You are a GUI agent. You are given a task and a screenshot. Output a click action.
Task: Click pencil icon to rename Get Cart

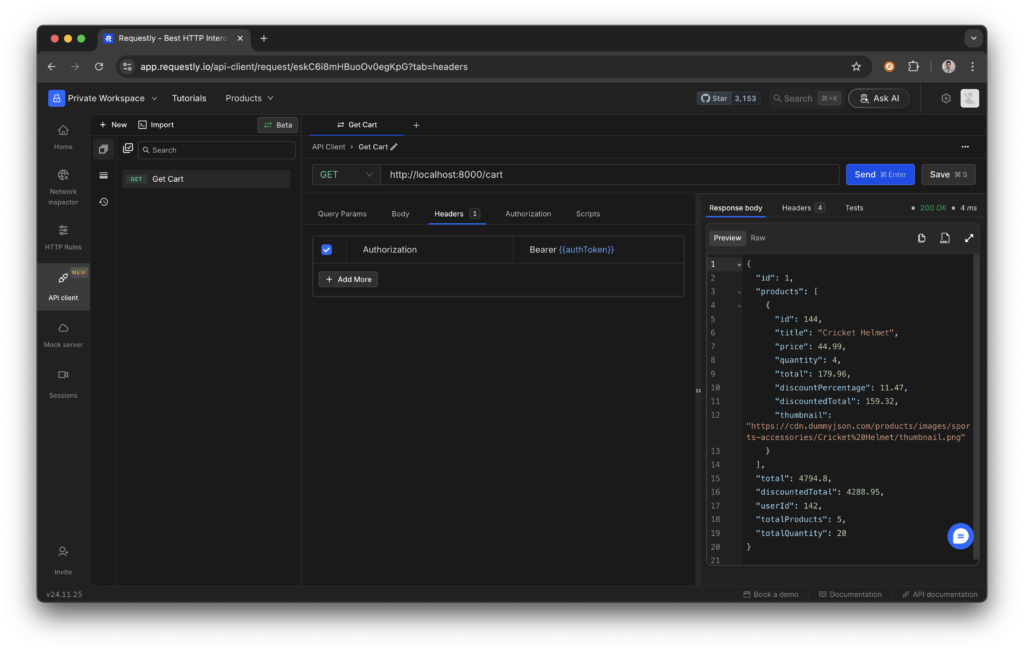394,147
